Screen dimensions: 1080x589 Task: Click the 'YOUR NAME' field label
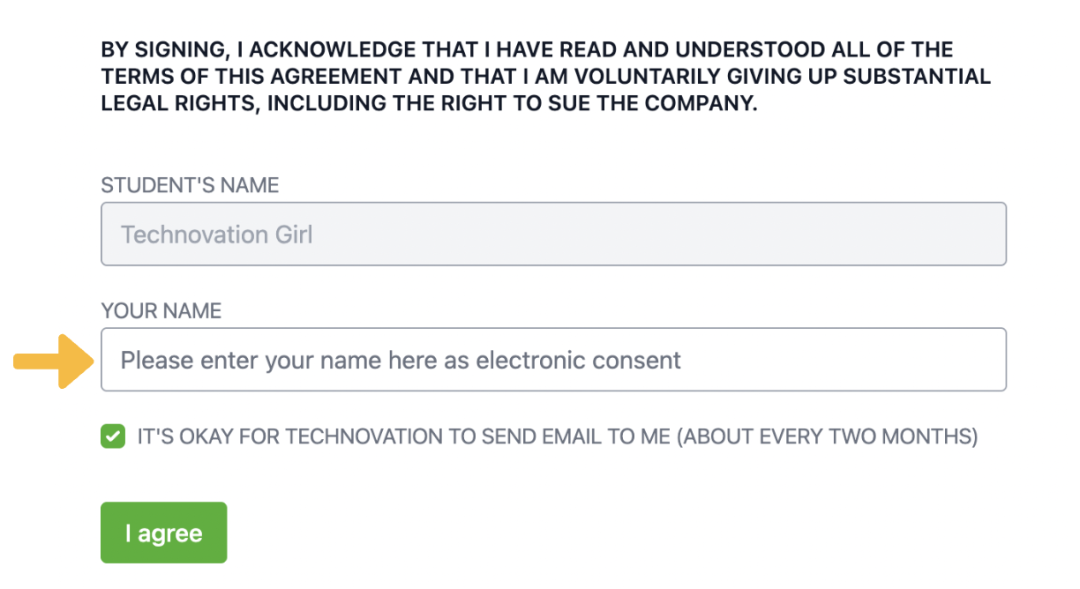161,311
